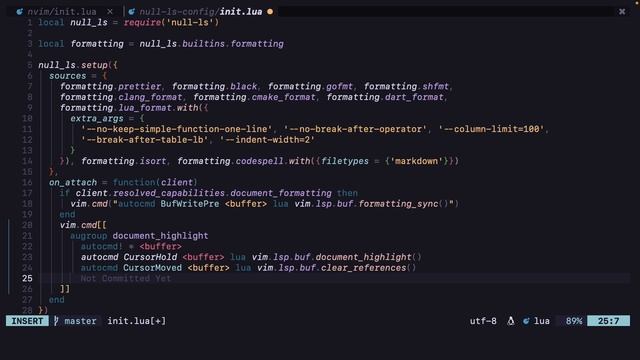This screenshot has width=640, height=360.
Task: Click '--break-after-table-lb' string
Action: tap(144, 140)
